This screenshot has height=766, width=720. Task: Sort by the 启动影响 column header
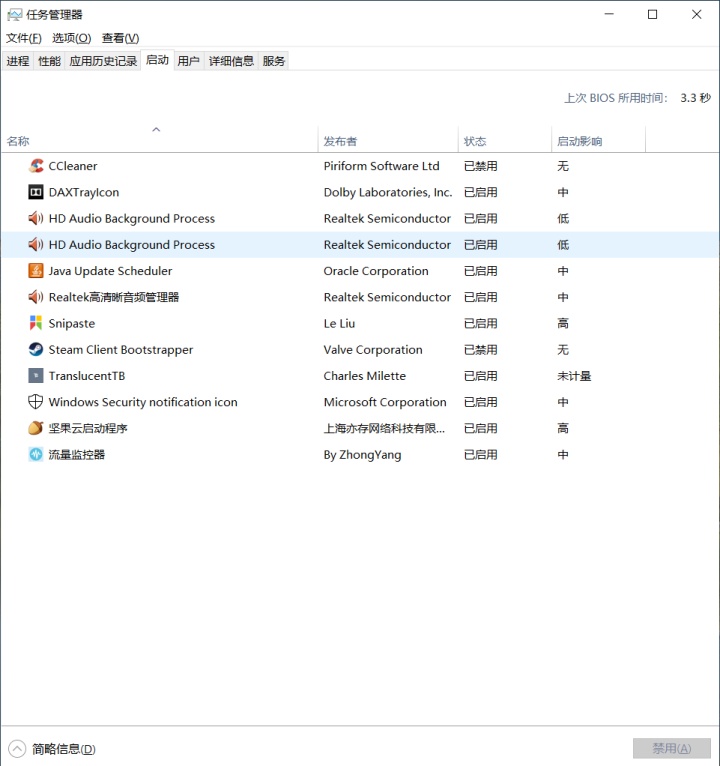tap(598, 141)
